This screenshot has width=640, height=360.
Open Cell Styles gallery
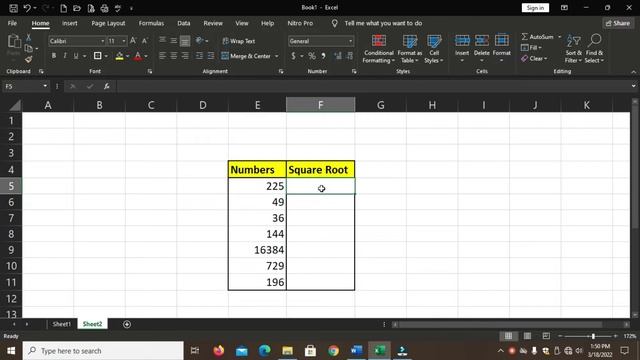[x=434, y=49]
